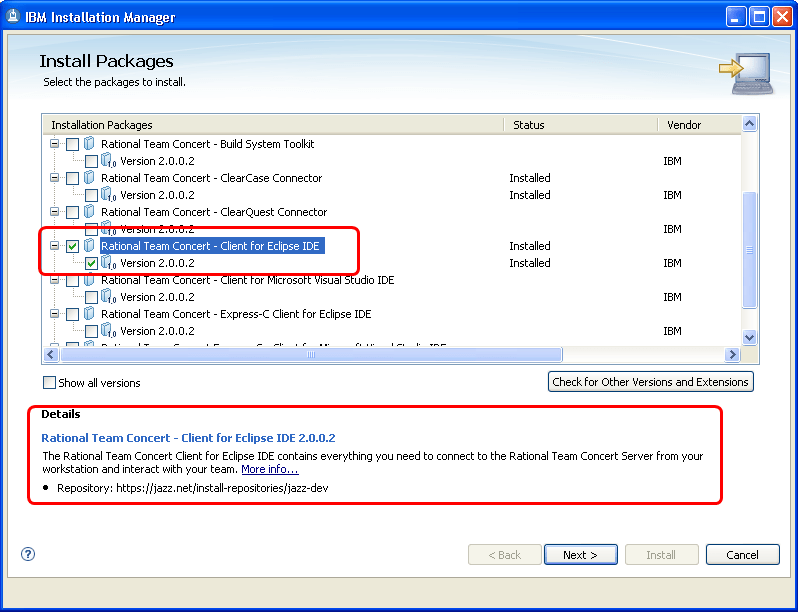This screenshot has width=798, height=612.
Task: Click the Cancel button
Action: [x=743, y=555]
